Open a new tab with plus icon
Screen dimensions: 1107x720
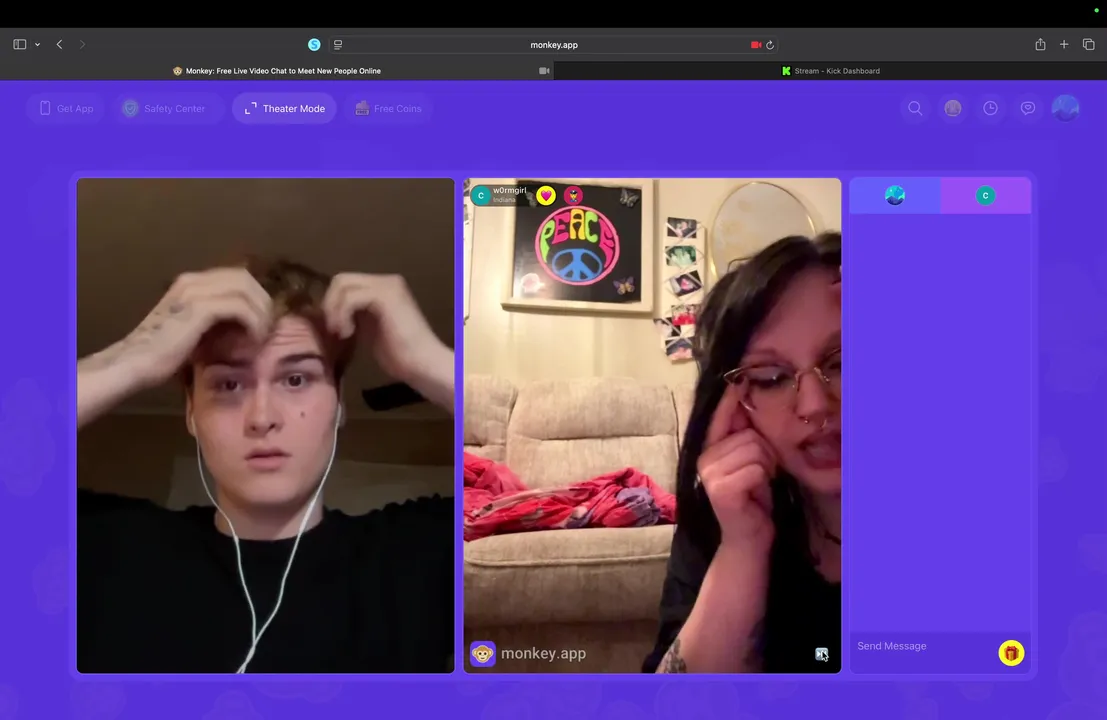(1064, 44)
